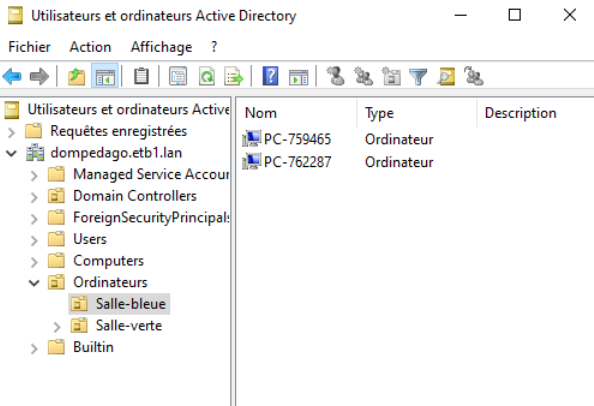Click the Salle-bleue OU folder icon
594x406 pixels.
pos(79,304)
